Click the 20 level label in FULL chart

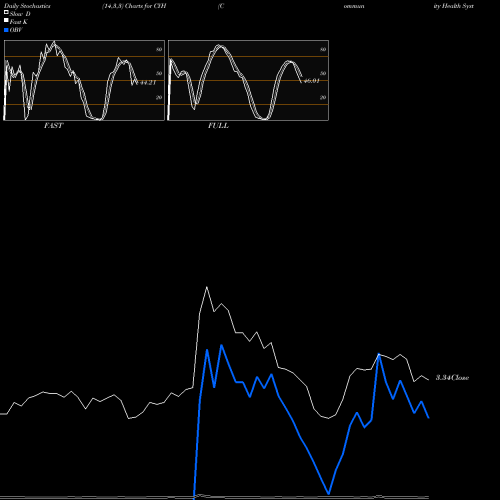coord(323,97)
